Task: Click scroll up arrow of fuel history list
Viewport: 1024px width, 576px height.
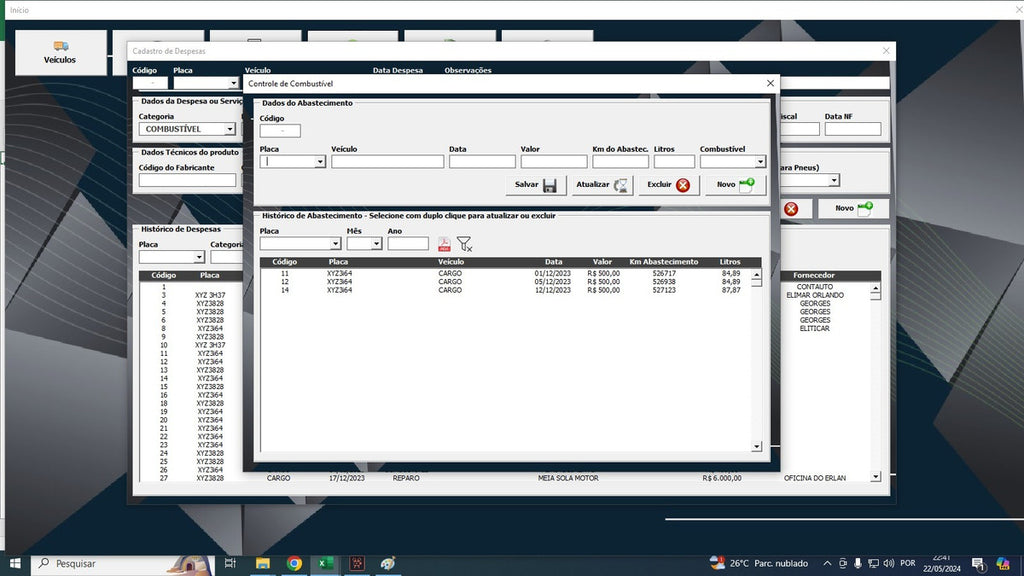Action: [756, 275]
